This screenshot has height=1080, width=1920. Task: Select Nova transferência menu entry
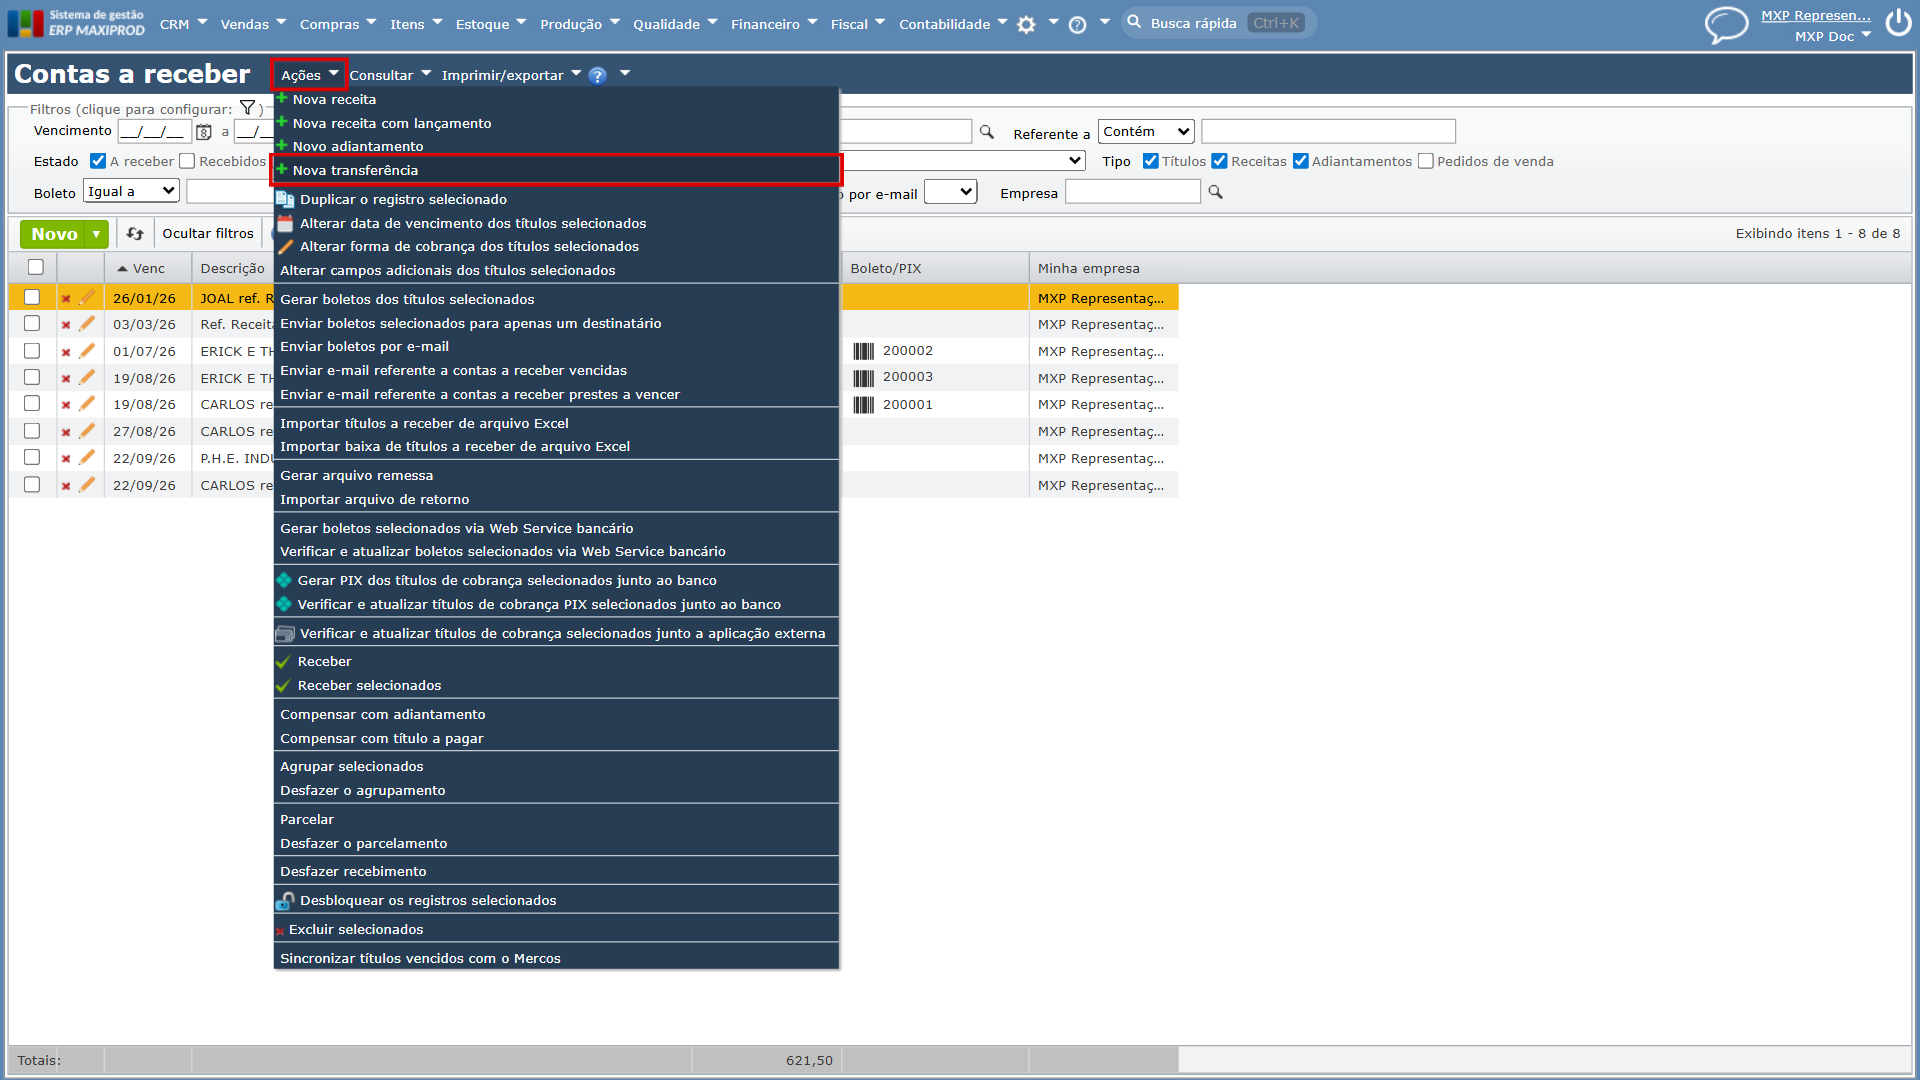556,170
